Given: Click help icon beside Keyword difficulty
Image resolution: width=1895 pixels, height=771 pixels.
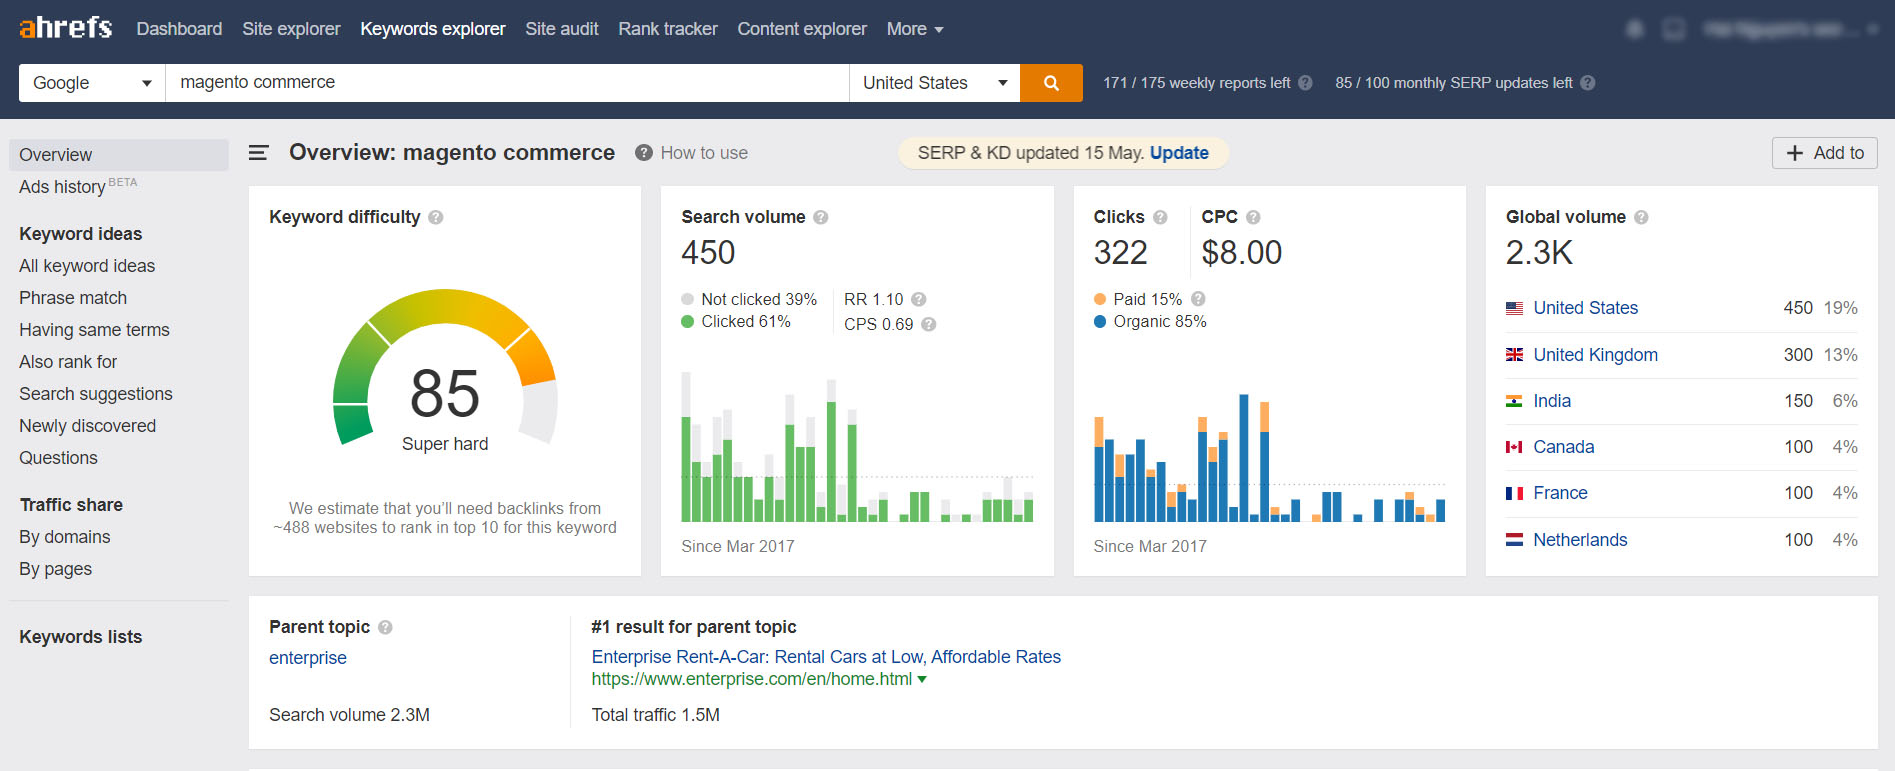Looking at the screenshot, I should [436, 217].
